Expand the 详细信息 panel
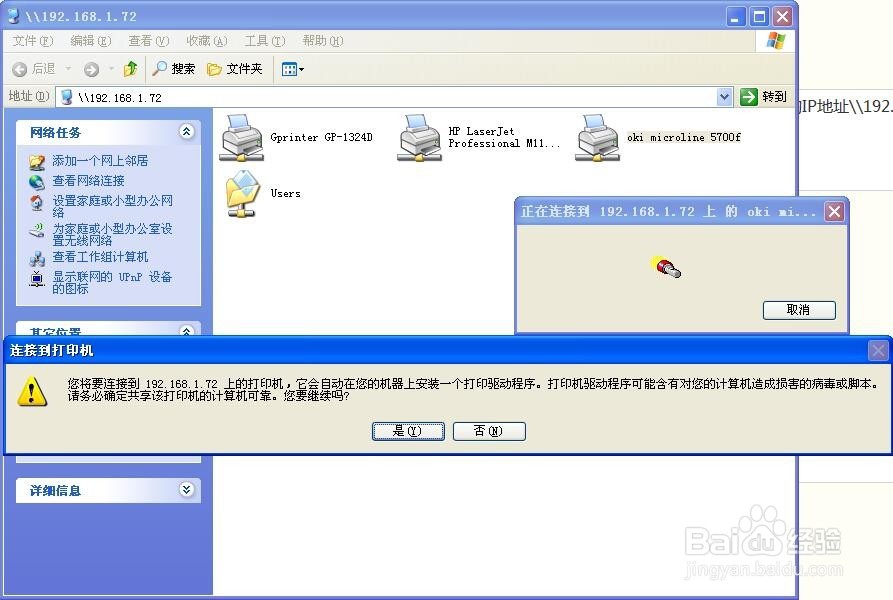 186,490
